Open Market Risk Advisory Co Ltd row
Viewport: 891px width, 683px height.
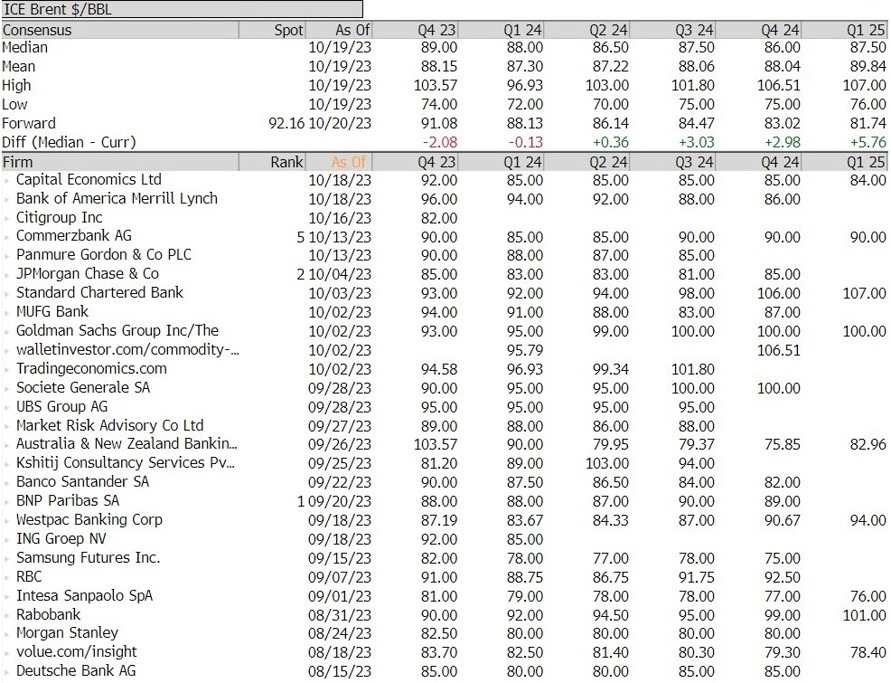[x=110, y=426]
